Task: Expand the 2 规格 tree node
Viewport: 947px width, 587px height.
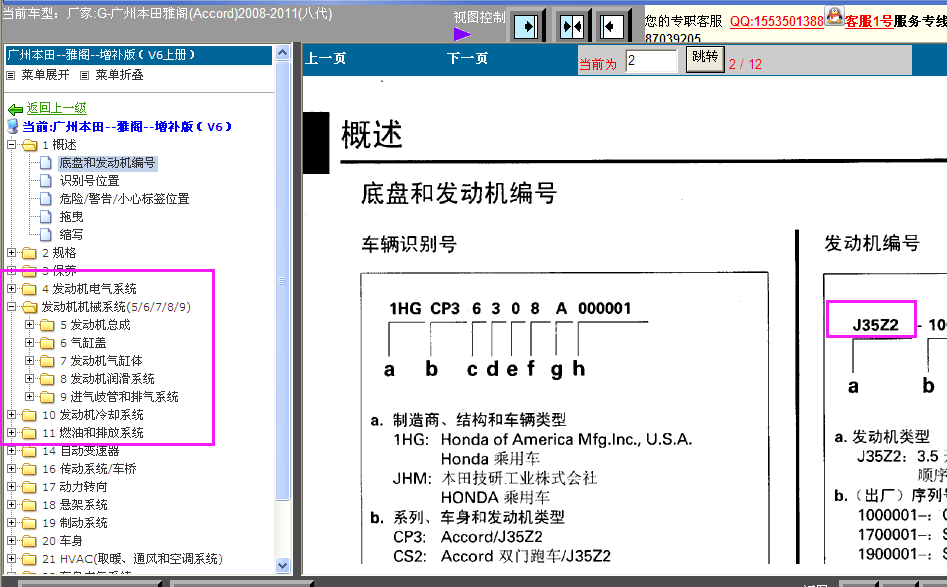Action: click(x=11, y=252)
